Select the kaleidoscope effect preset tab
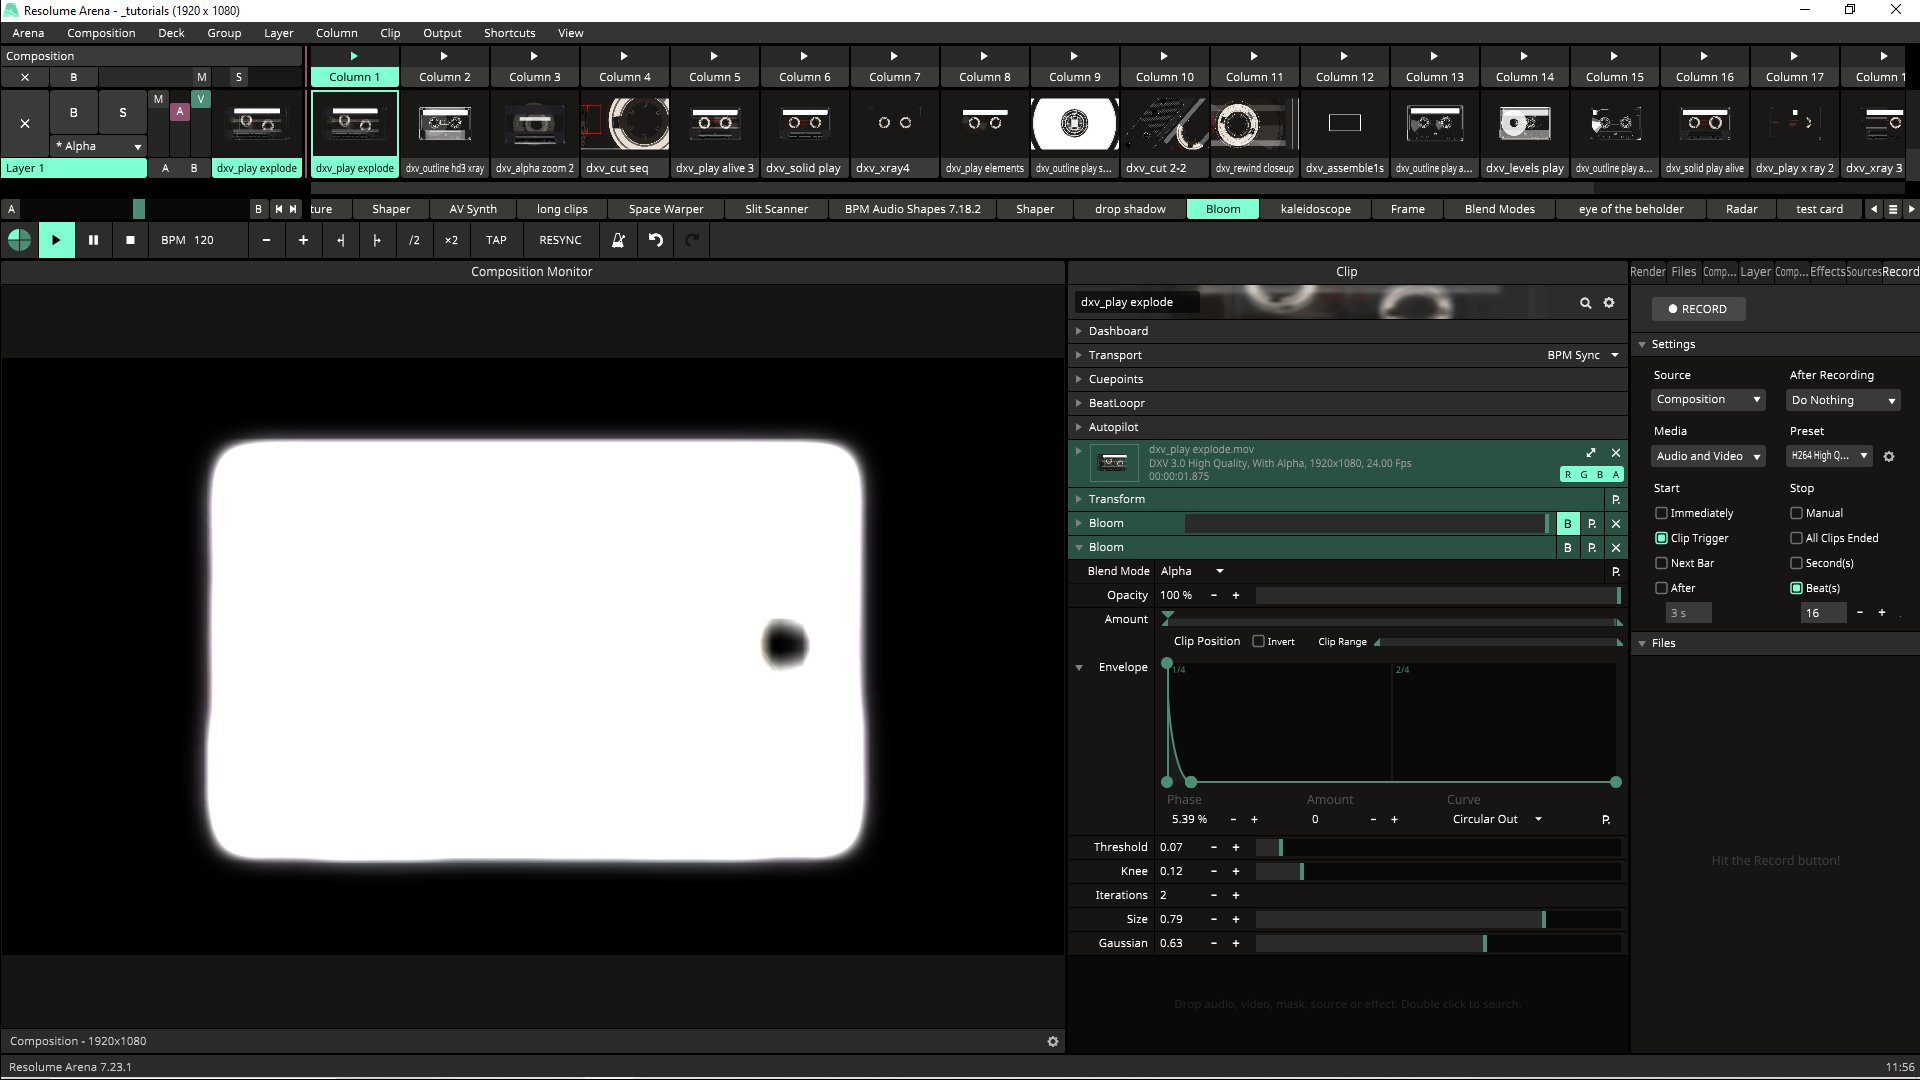Image resolution: width=1920 pixels, height=1080 pixels. [1315, 209]
